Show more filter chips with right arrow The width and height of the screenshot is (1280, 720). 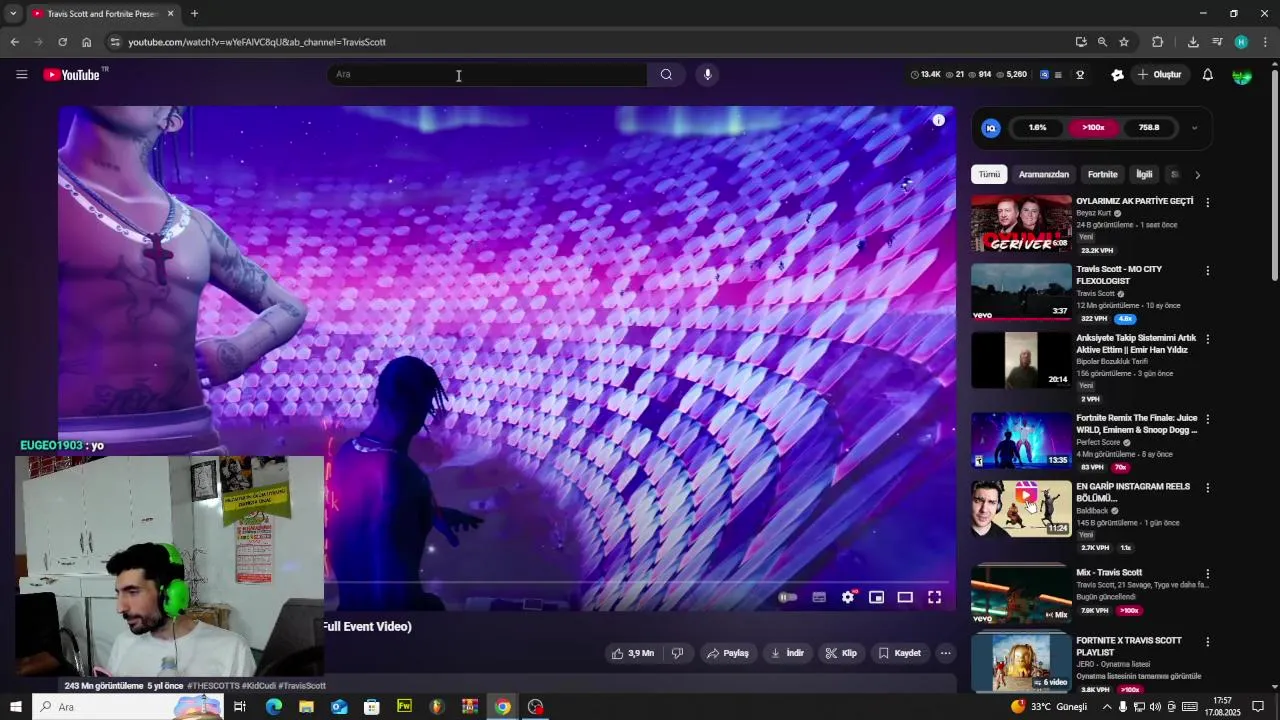[x=1197, y=175]
